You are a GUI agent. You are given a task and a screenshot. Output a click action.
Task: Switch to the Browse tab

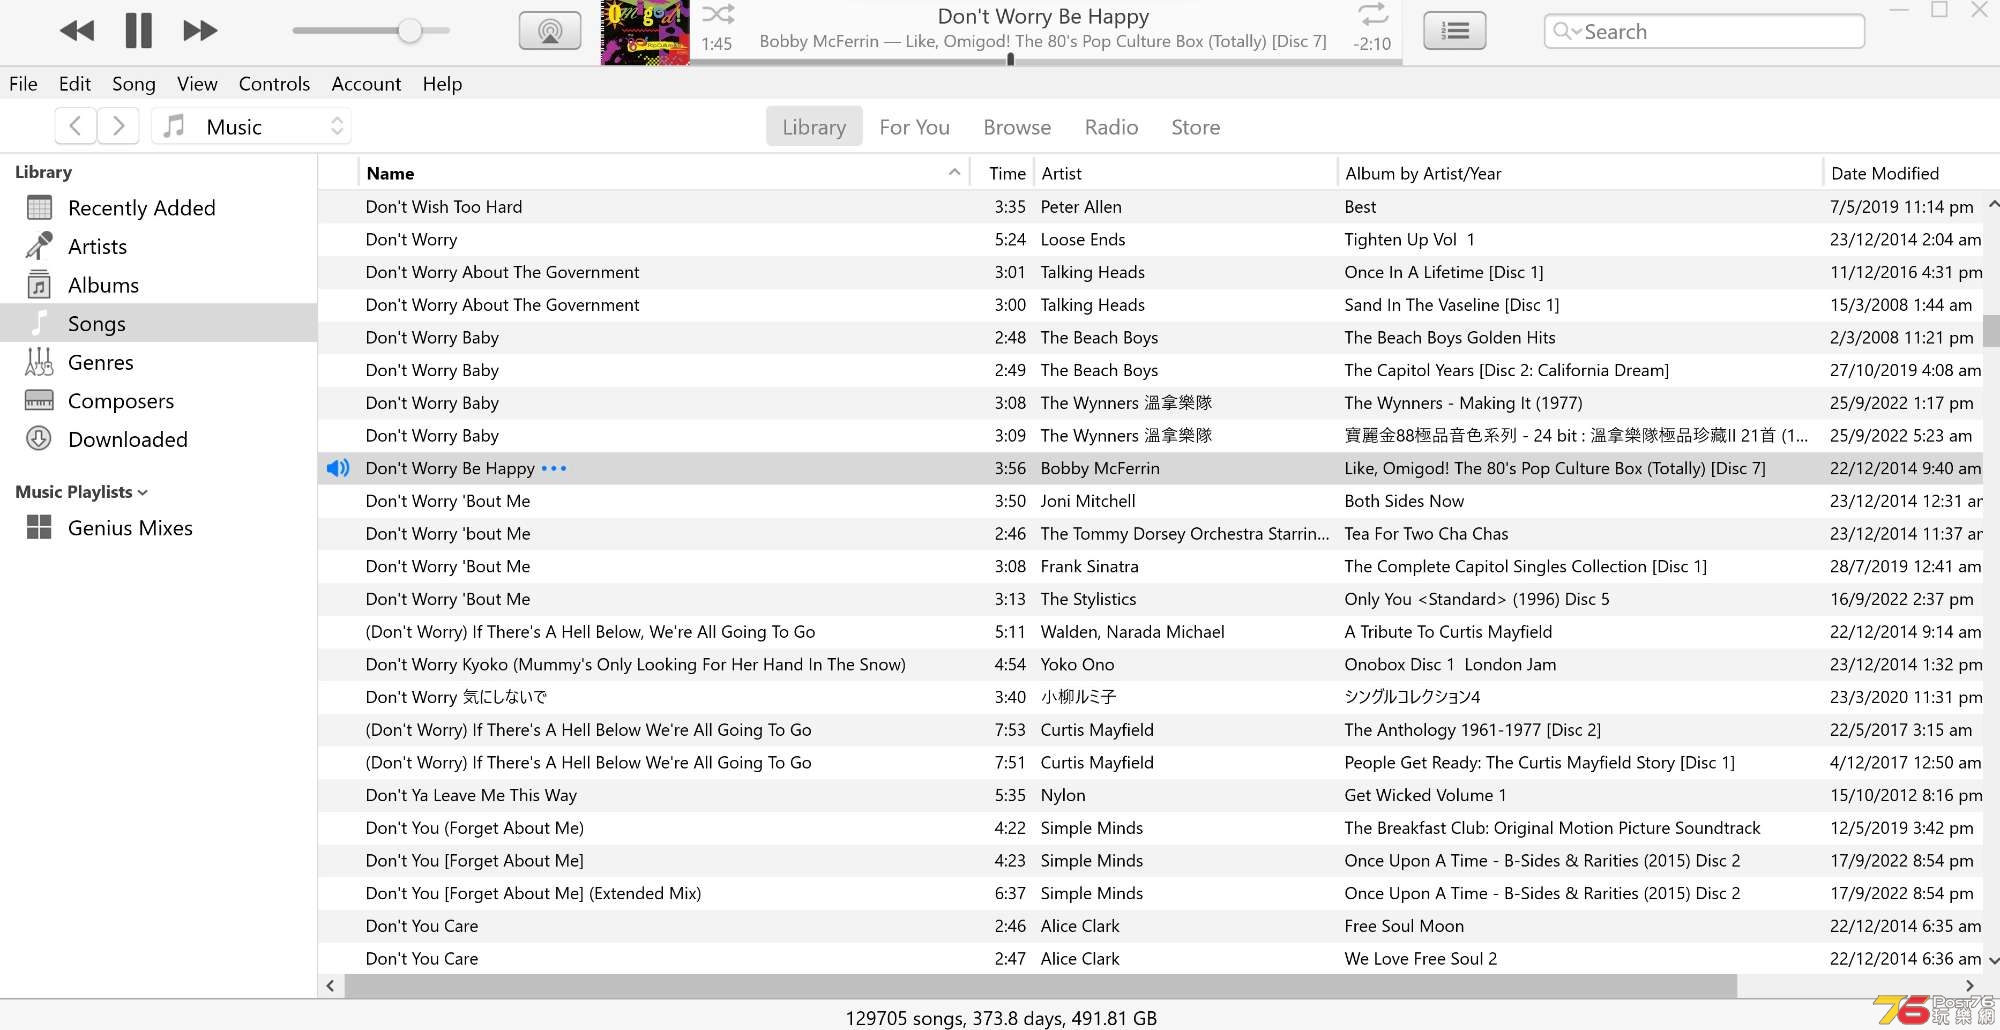pos(1017,127)
